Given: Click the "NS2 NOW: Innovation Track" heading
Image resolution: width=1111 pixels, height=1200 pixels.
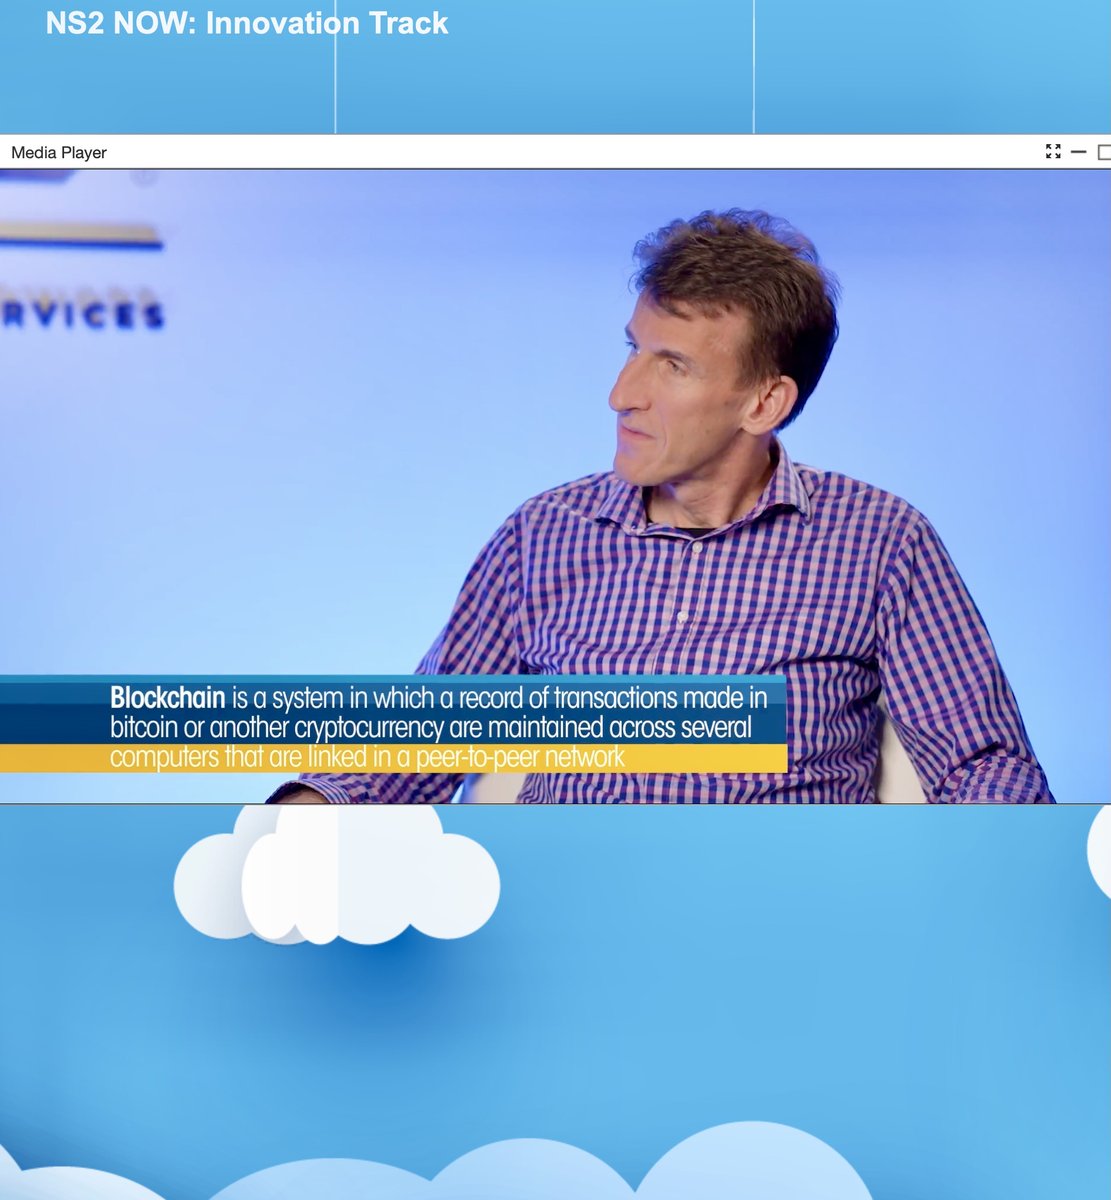Looking at the screenshot, I should pos(247,24).
